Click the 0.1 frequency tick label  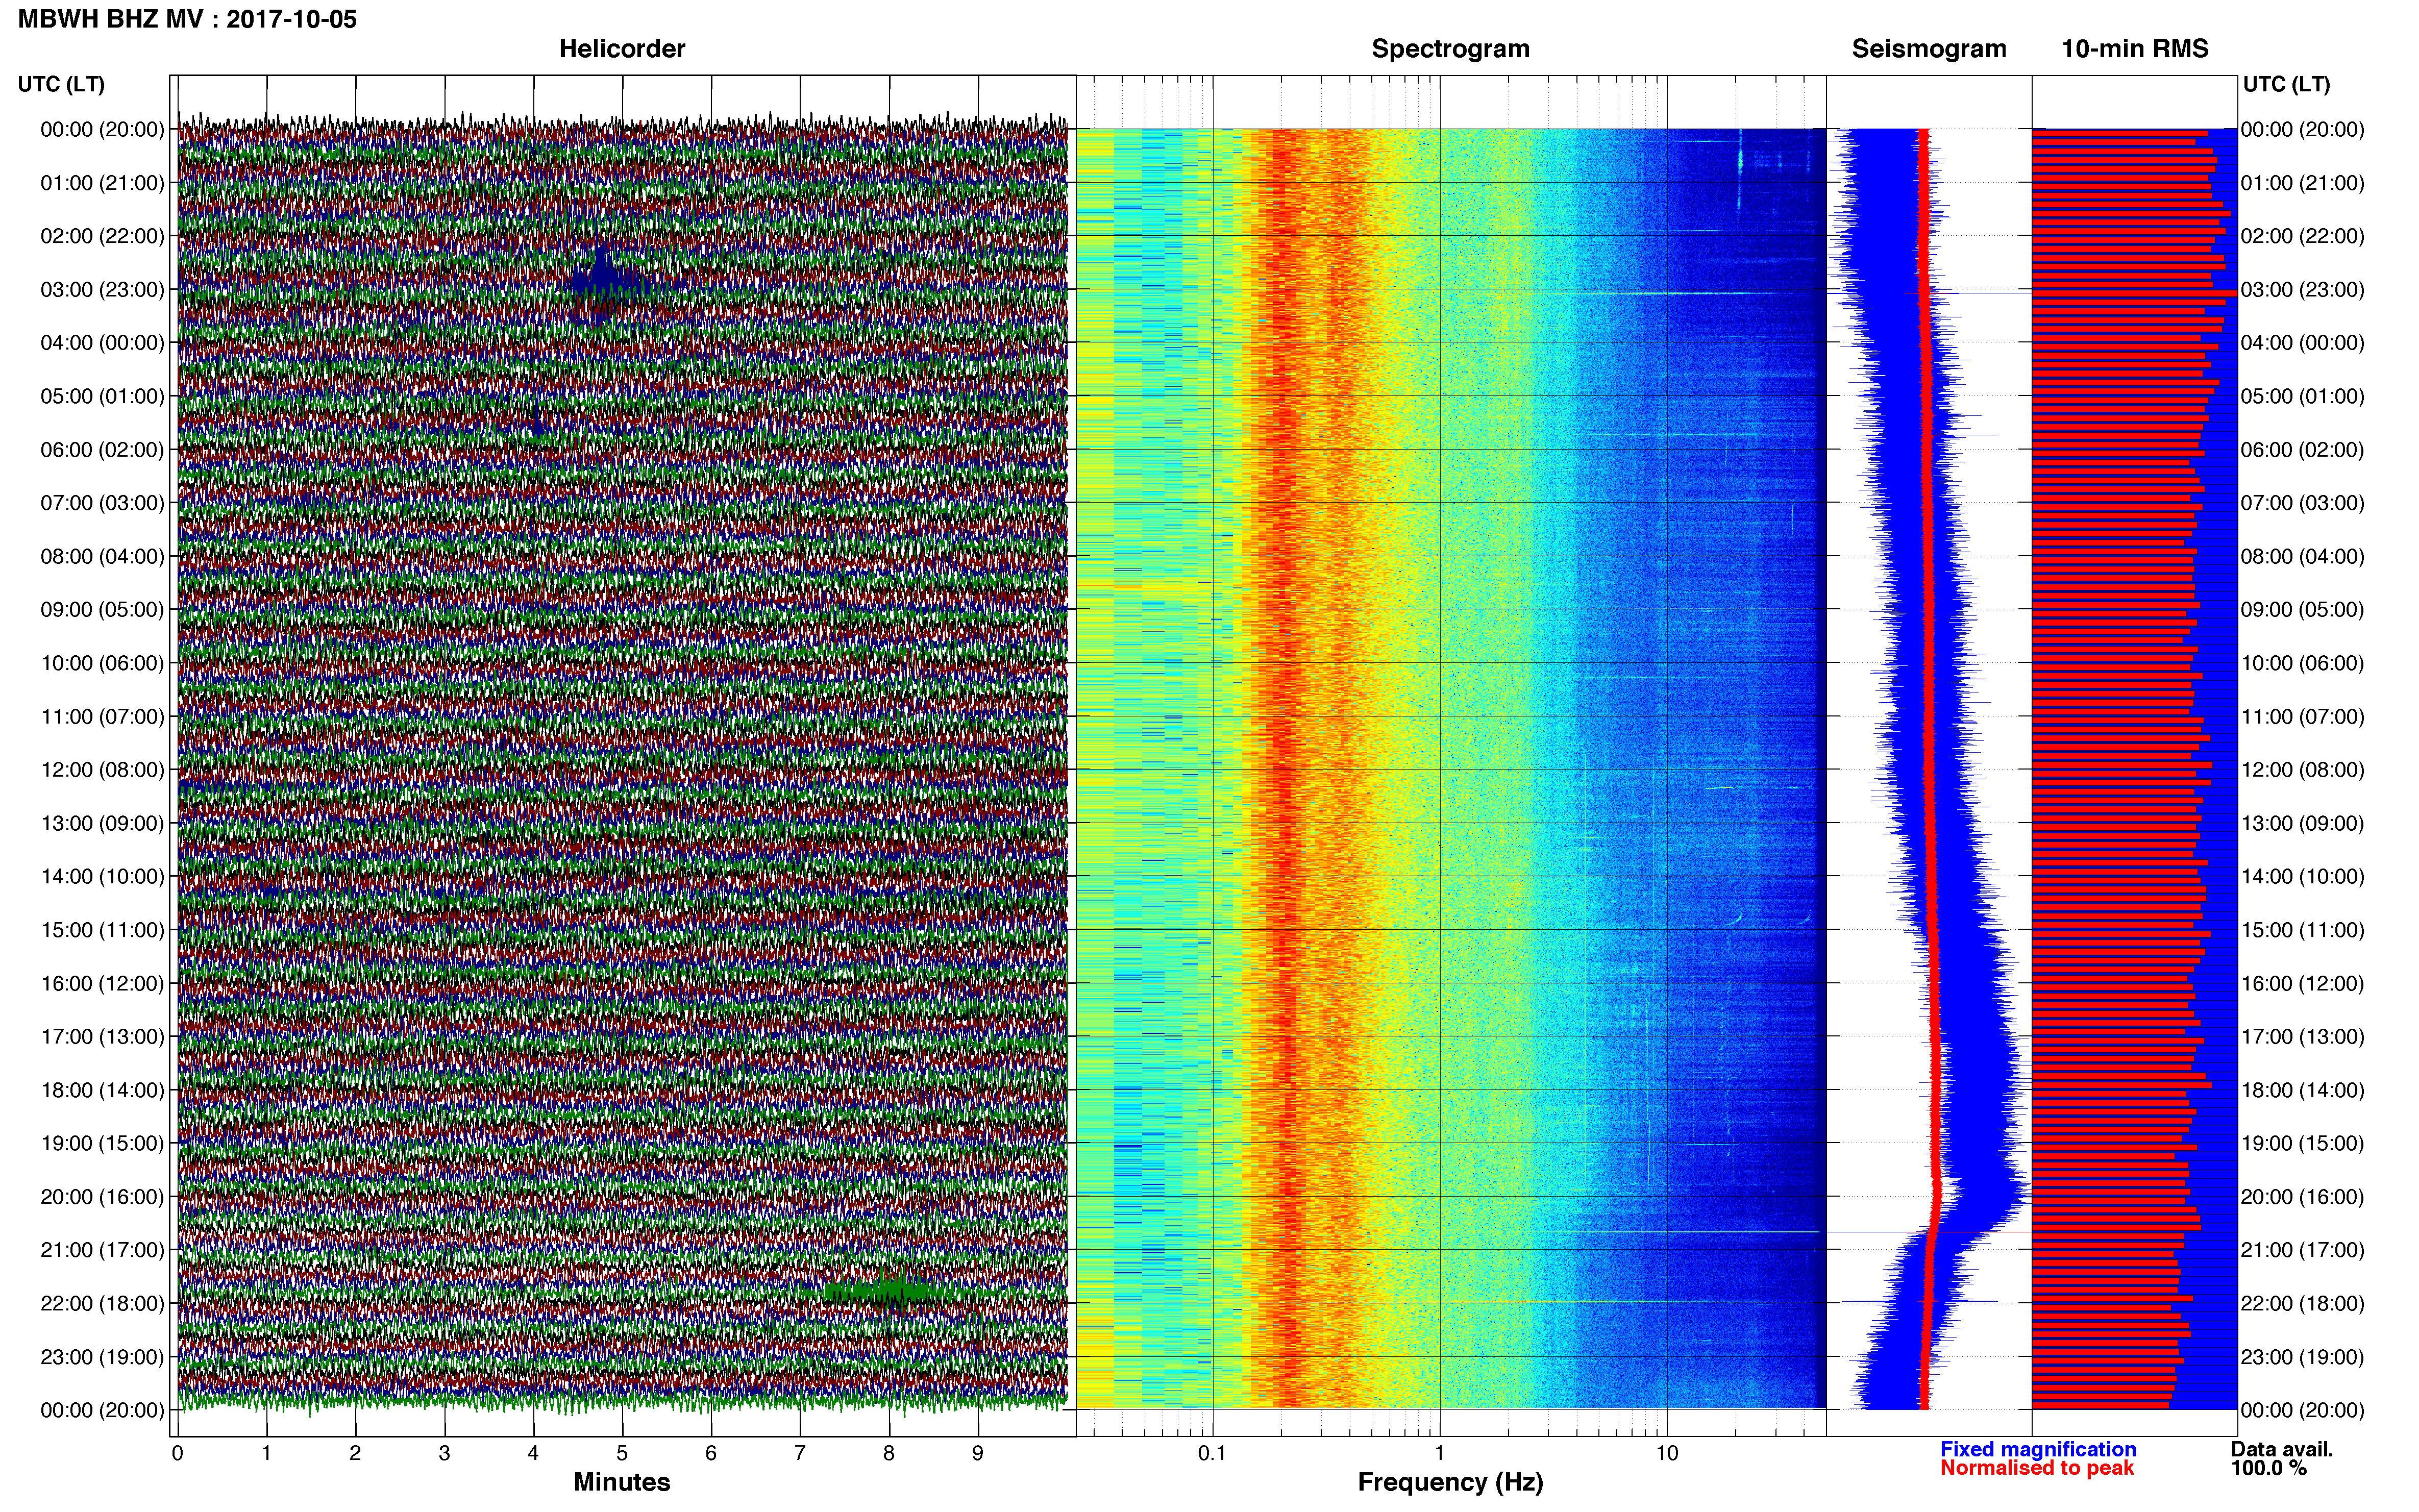(x=1212, y=1453)
